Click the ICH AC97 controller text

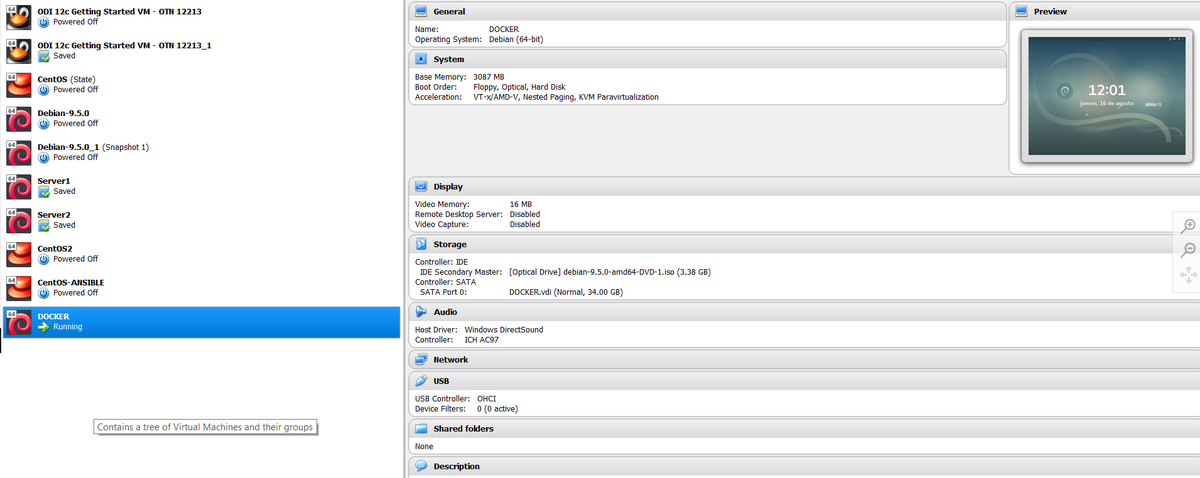tap(482, 340)
